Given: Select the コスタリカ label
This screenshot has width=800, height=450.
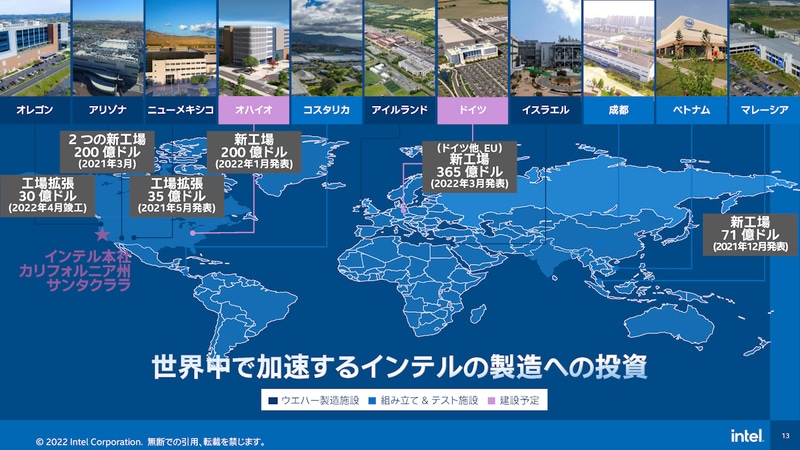Looking at the screenshot, I should click(x=327, y=110).
